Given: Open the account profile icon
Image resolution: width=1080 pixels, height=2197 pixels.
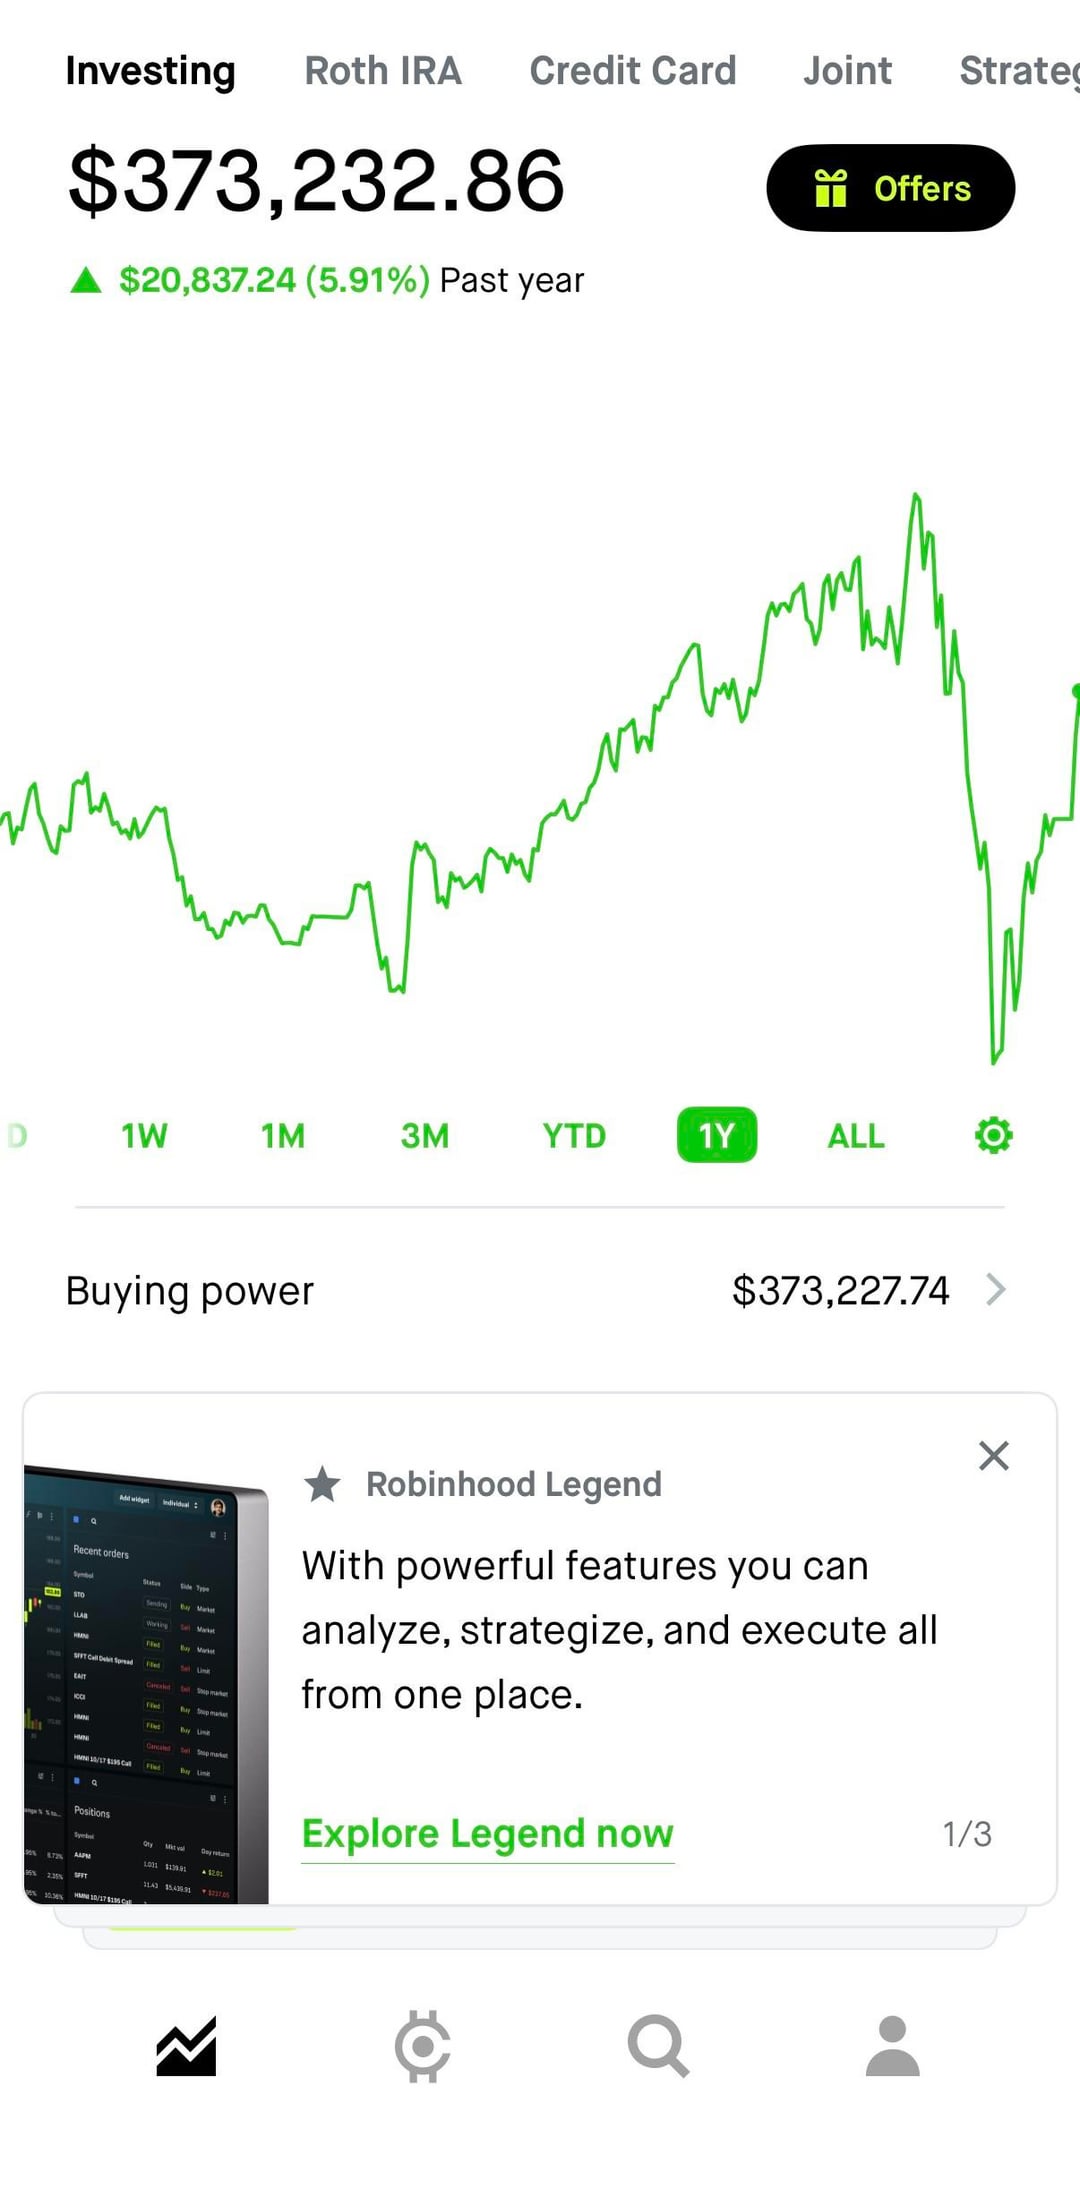Looking at the screenshot, I should pos(892,2046).
